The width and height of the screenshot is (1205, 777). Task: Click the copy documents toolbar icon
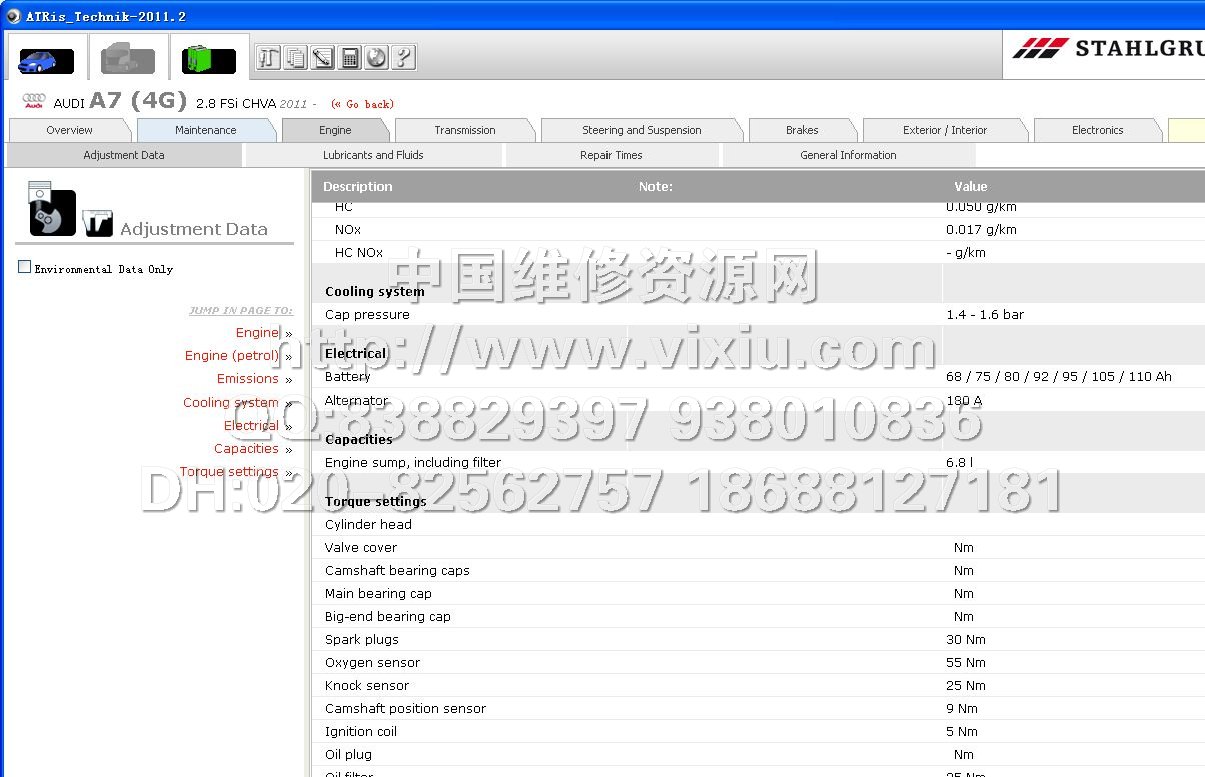click(295, 58)
